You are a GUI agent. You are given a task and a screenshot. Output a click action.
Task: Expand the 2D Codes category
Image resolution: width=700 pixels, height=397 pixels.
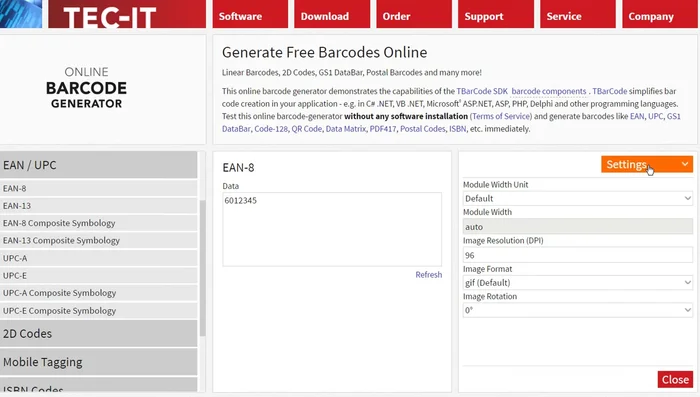pyautogui.click(x=99, y=334)
